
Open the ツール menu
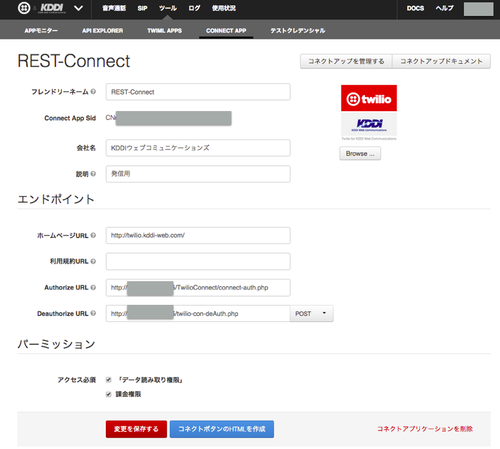click(x=168, y=8)
